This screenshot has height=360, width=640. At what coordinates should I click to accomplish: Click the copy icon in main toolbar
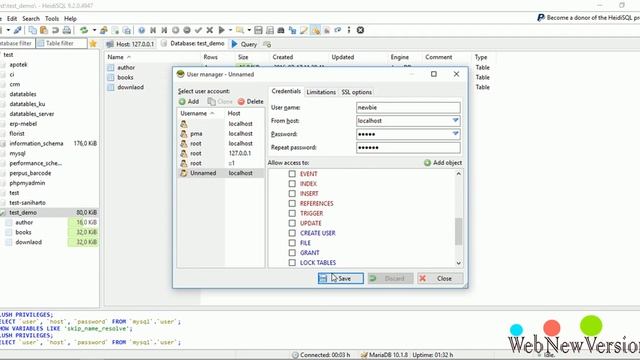(32, 30)
